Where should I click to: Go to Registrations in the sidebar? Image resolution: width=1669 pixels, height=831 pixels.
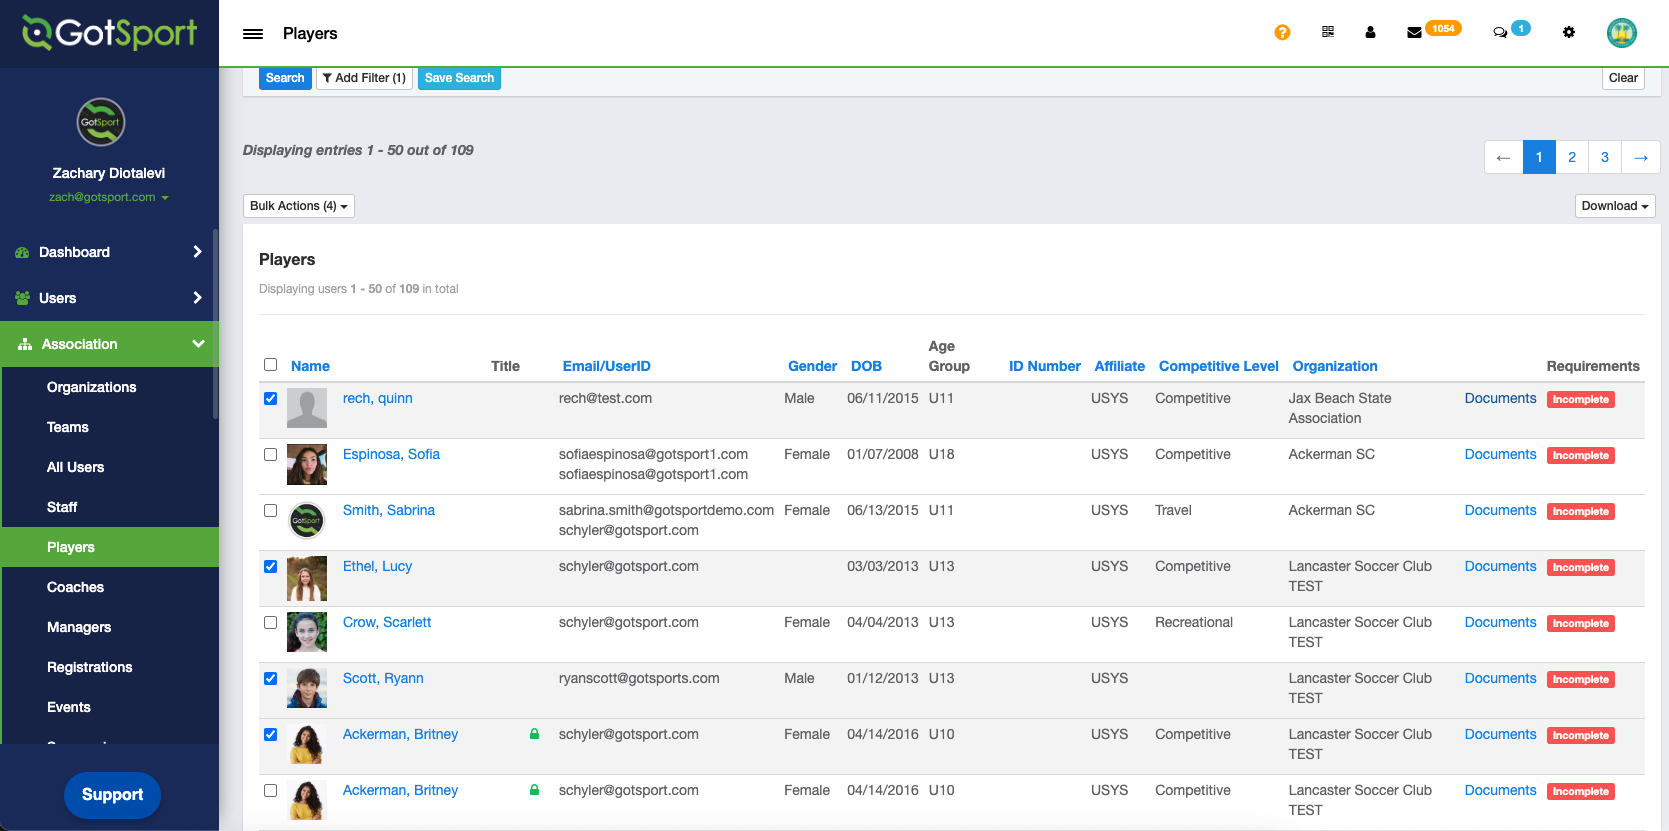(x=89, y=667)
